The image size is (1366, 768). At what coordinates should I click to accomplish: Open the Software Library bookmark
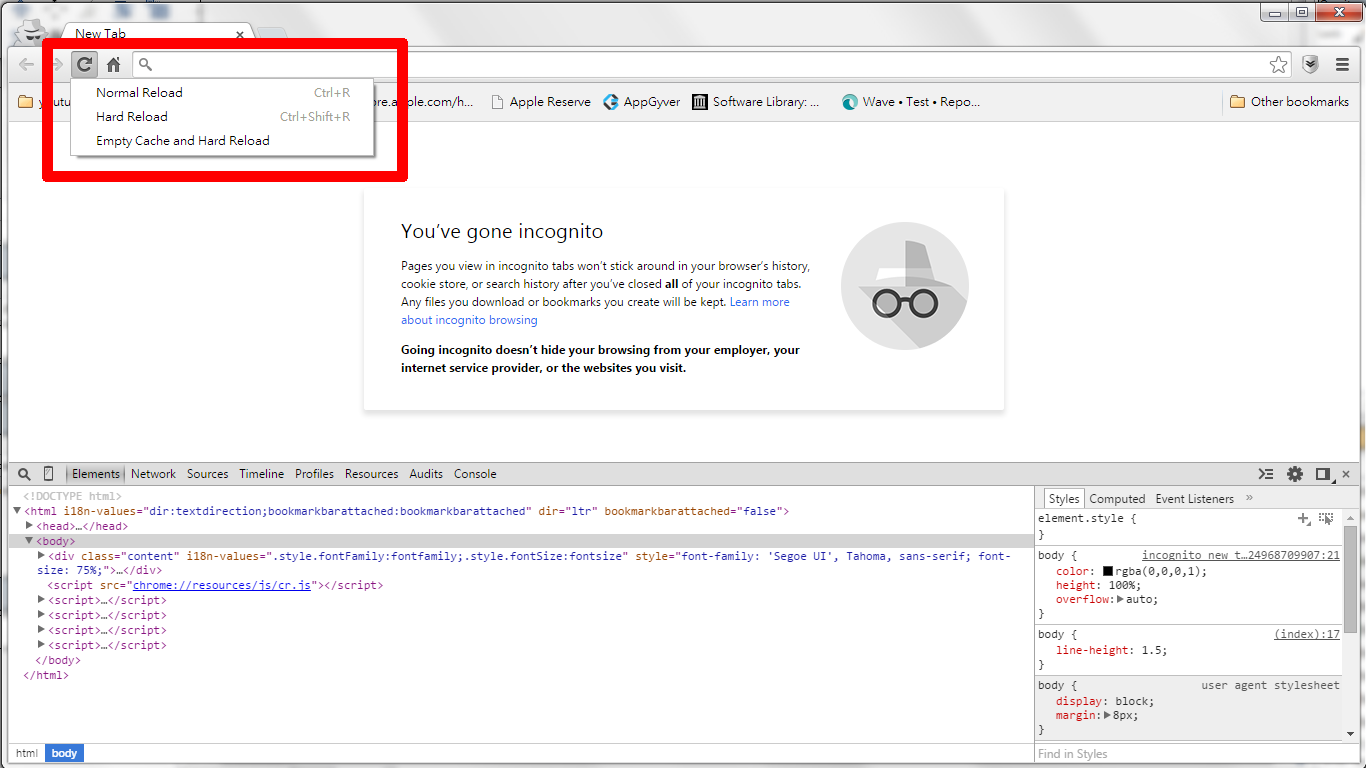click(x=756, y=102)
